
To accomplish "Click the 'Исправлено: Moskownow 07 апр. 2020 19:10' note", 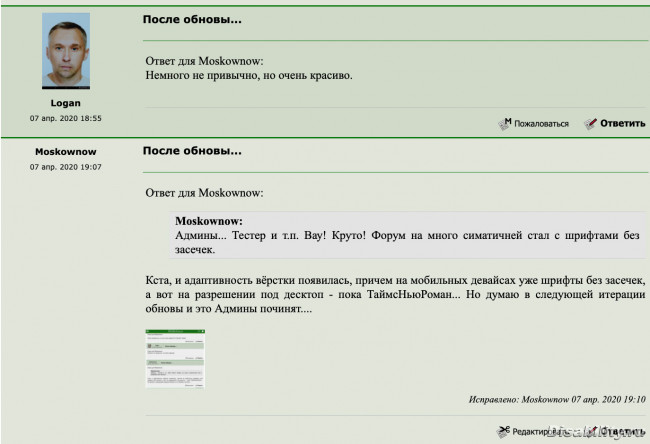I will point(557,399).
